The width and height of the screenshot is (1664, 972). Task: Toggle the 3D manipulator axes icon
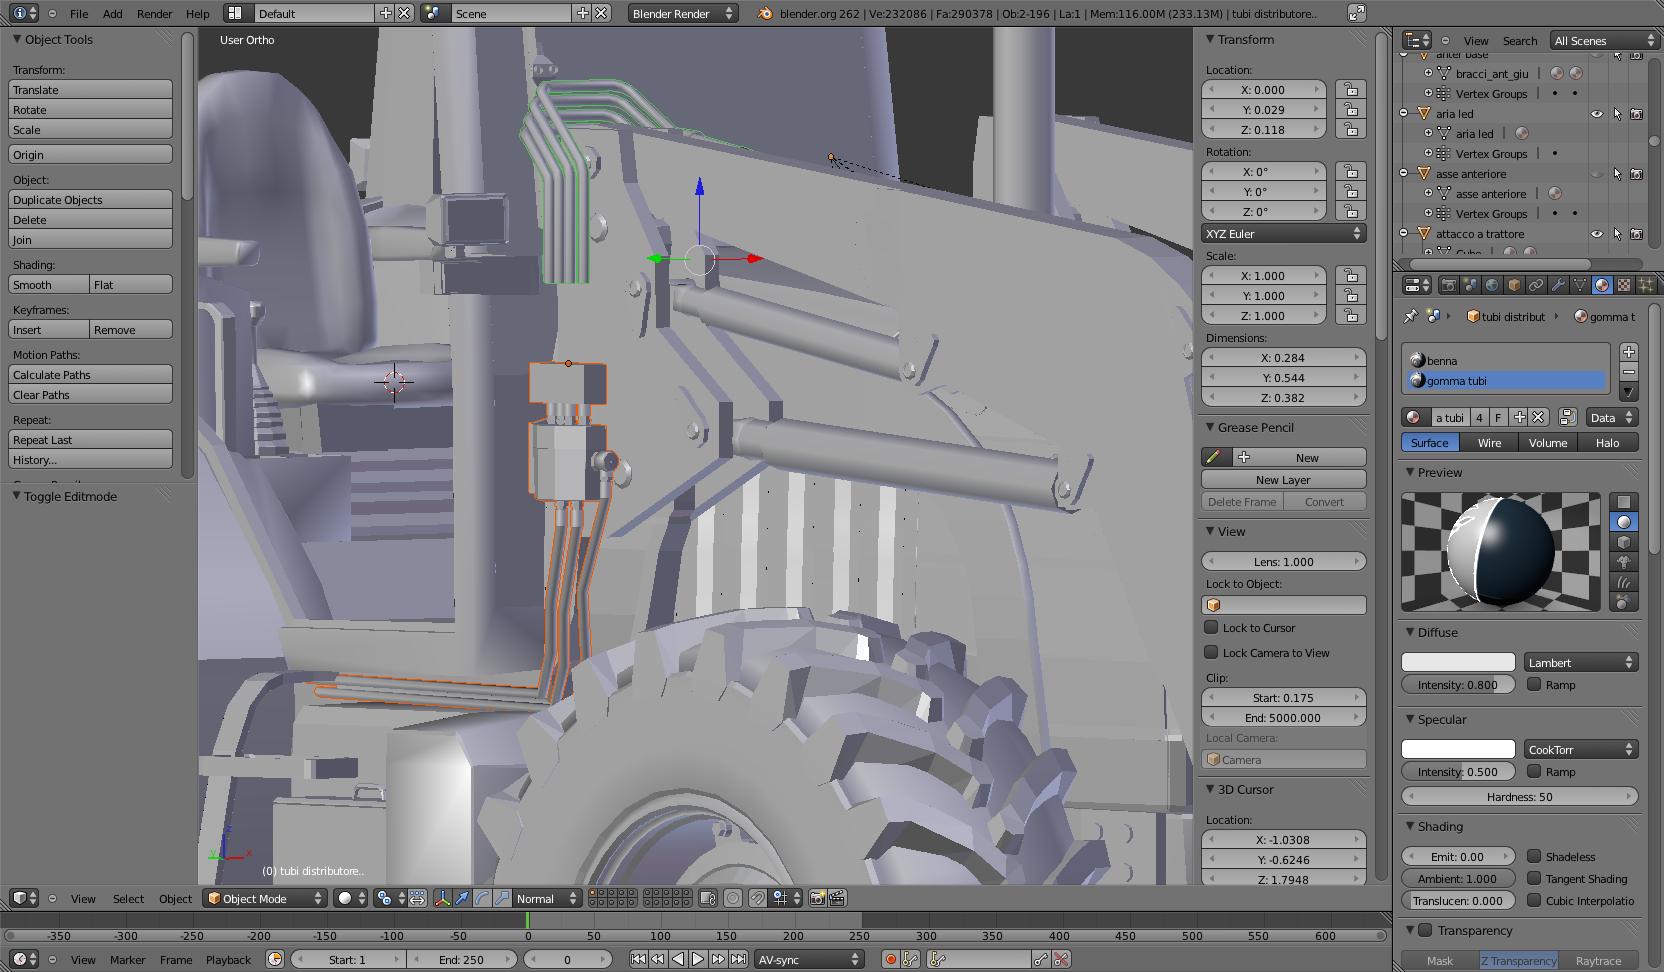442,898
